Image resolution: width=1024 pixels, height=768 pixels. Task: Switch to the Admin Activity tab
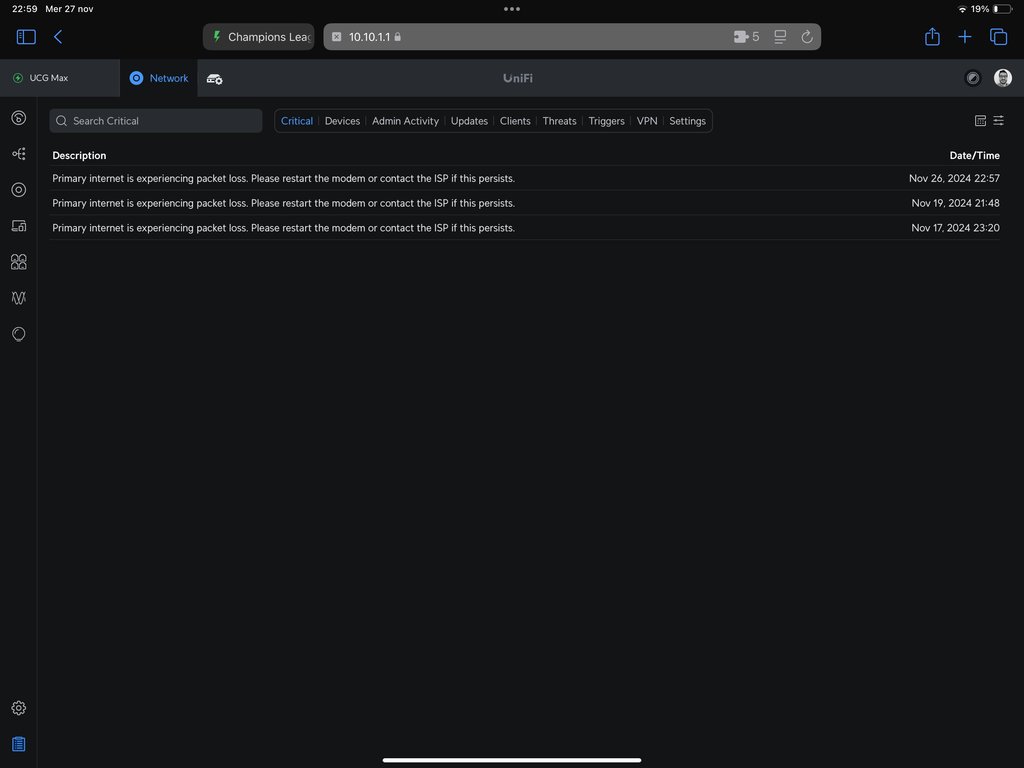405,121
